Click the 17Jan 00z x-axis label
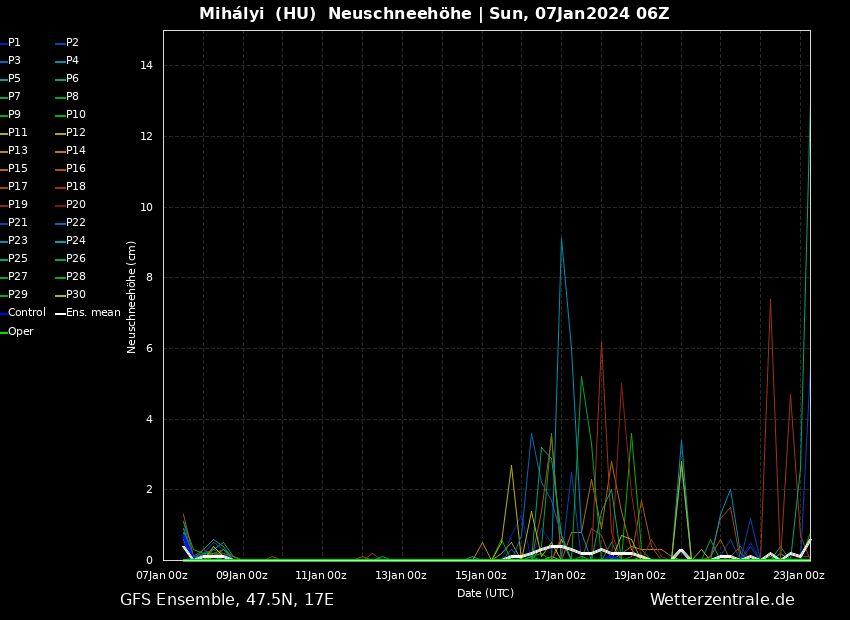Screen dimensions: 850x620 560,576
